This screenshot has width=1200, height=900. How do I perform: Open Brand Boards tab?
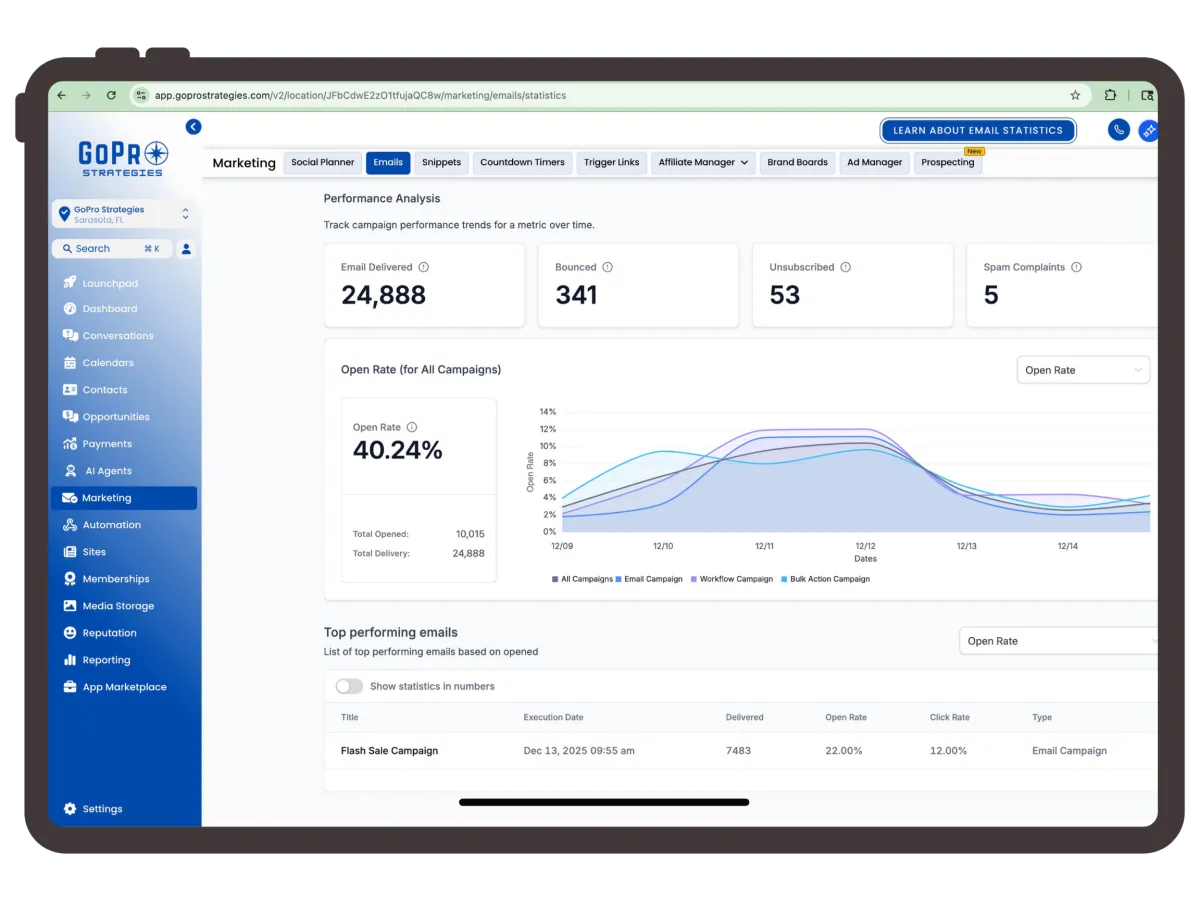(798, 162)
